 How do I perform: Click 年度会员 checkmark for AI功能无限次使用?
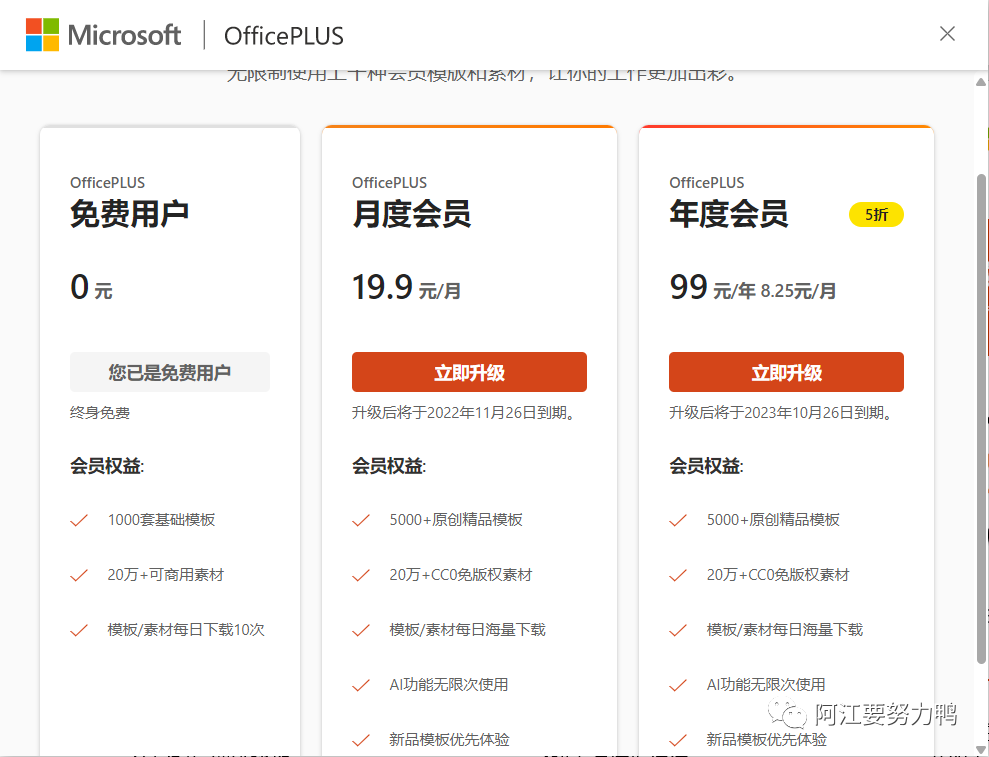pyautogui.click(x=678, y=685)
